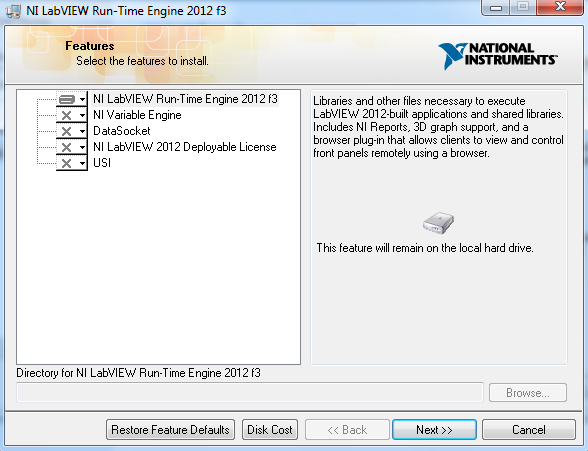The image size is (588, 451).
Task: Proceed with the Next >> button
Action: coord(434,430)
